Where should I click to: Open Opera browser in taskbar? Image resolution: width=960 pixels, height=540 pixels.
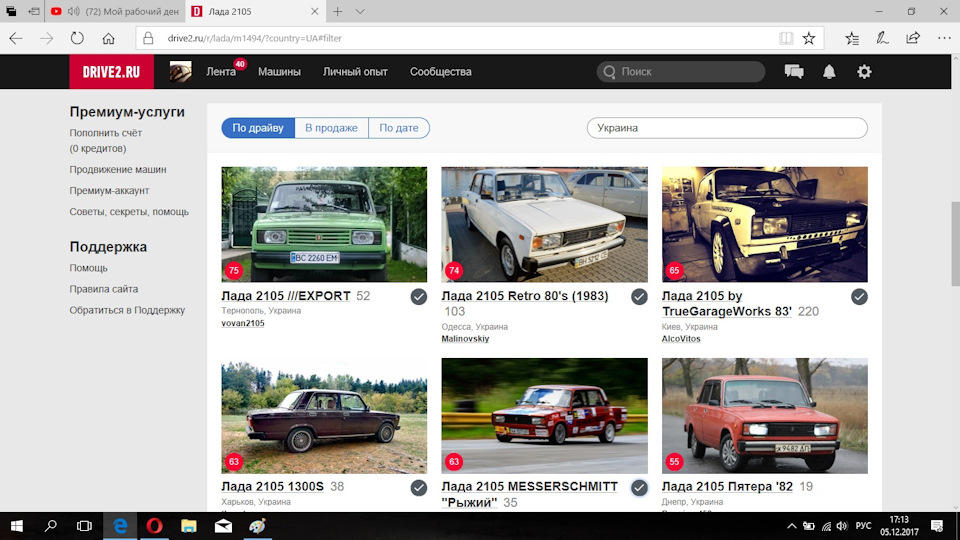coord(154,526)
